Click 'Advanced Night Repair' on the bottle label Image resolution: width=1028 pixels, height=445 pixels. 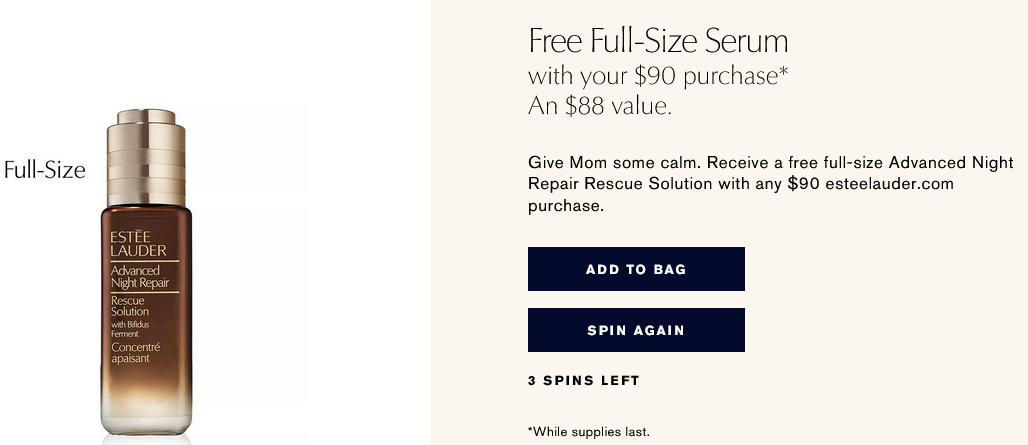click(139, 278)
